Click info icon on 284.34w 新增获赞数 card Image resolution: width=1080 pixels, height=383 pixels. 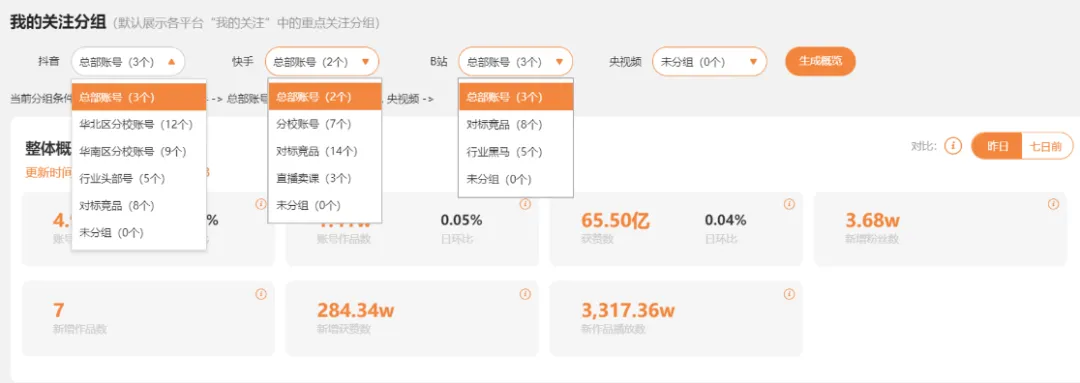coord(525,293)
